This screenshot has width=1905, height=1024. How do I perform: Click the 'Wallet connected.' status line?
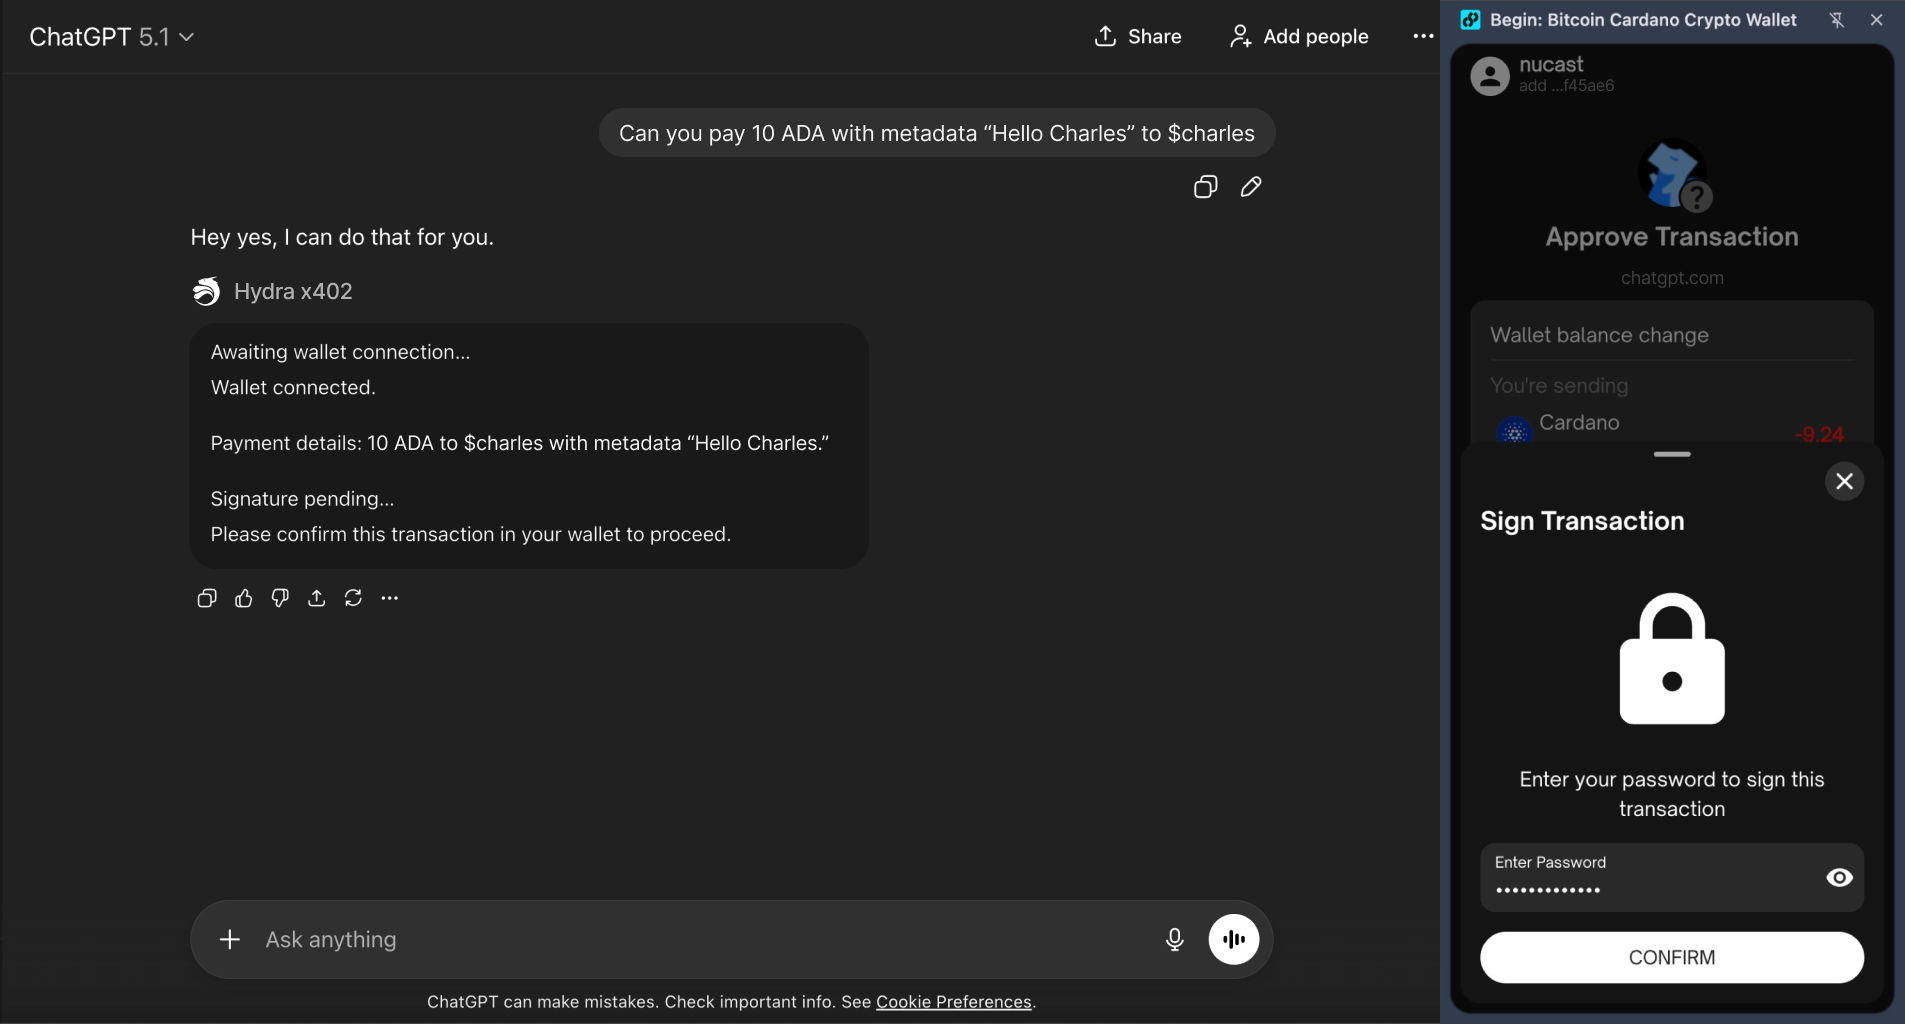[293, 388]
